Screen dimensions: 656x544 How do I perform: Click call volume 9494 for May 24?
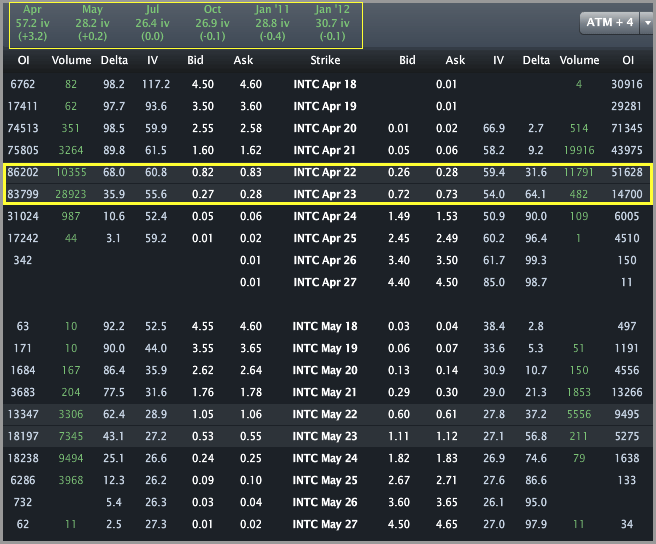[71, 458]
